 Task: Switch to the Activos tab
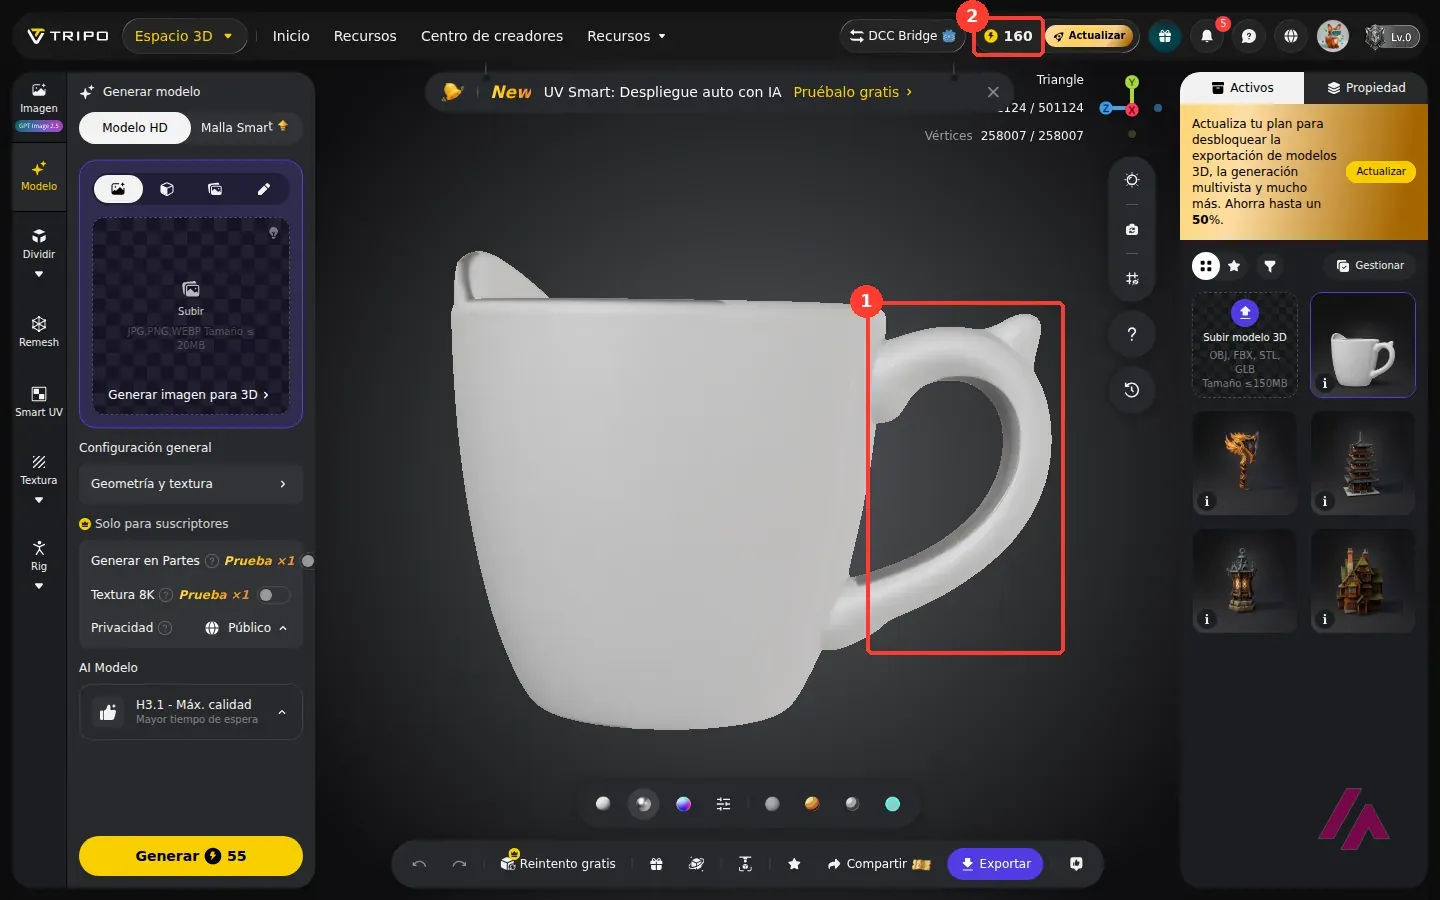1242,88
